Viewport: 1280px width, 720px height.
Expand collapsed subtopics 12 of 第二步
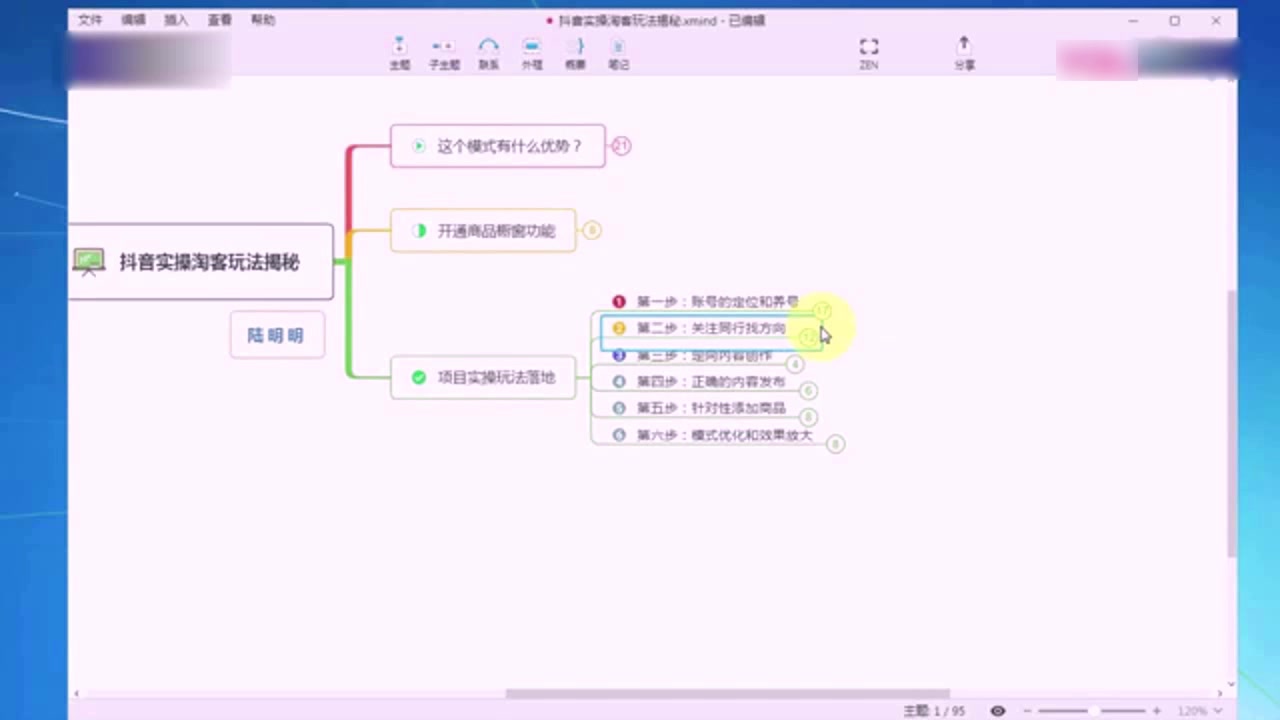[809, 338]
